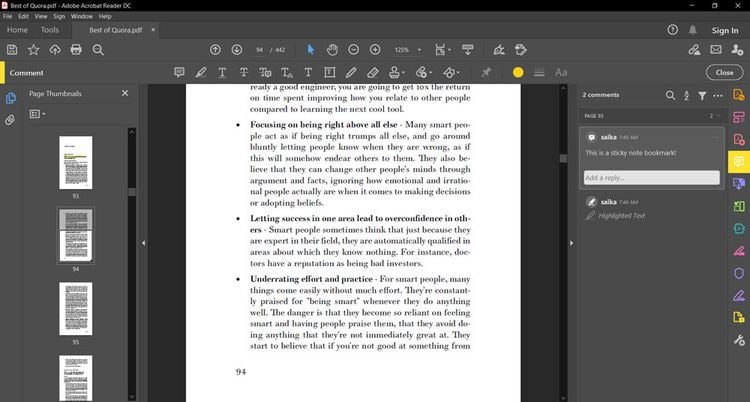The width and height of the screenshot is (750, 402).
Task: Click the Zoom out minus icon
Action: 353,50
